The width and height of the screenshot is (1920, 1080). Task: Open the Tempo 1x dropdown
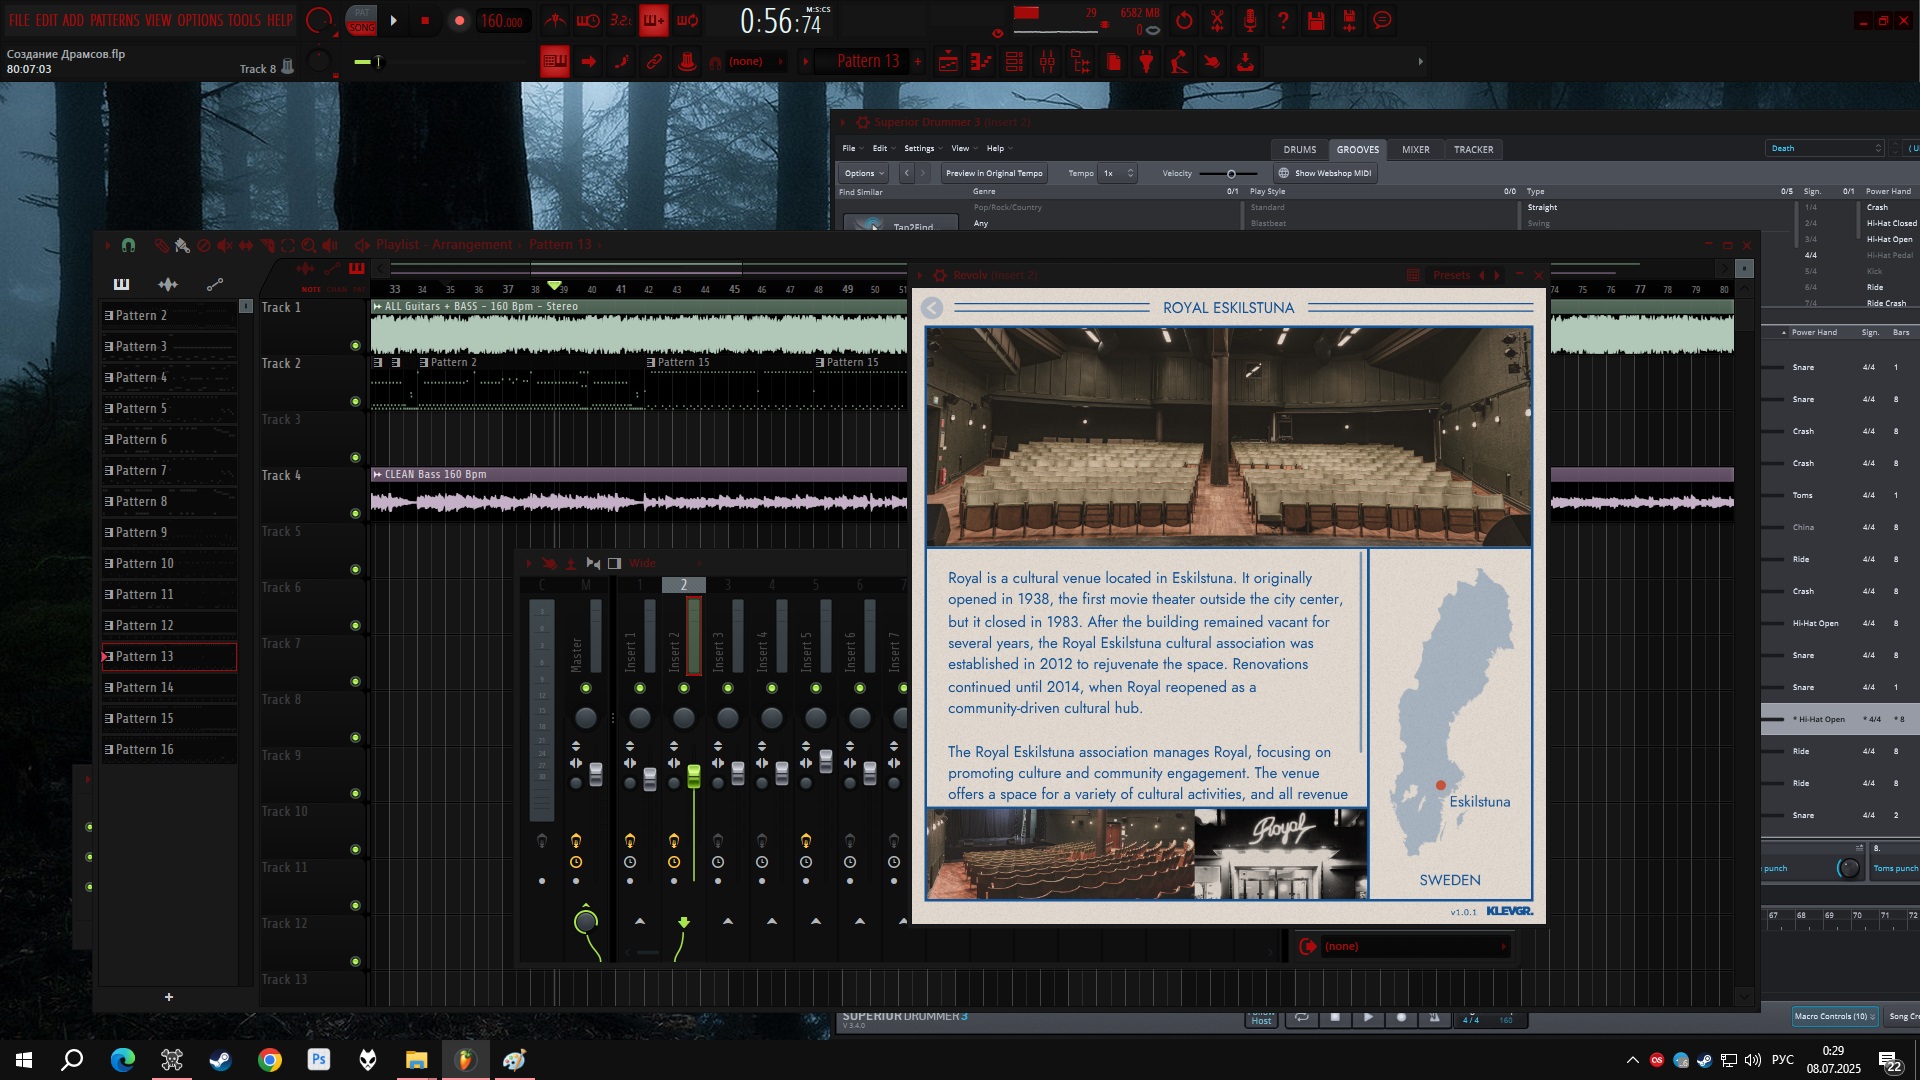click(1117, 173)
